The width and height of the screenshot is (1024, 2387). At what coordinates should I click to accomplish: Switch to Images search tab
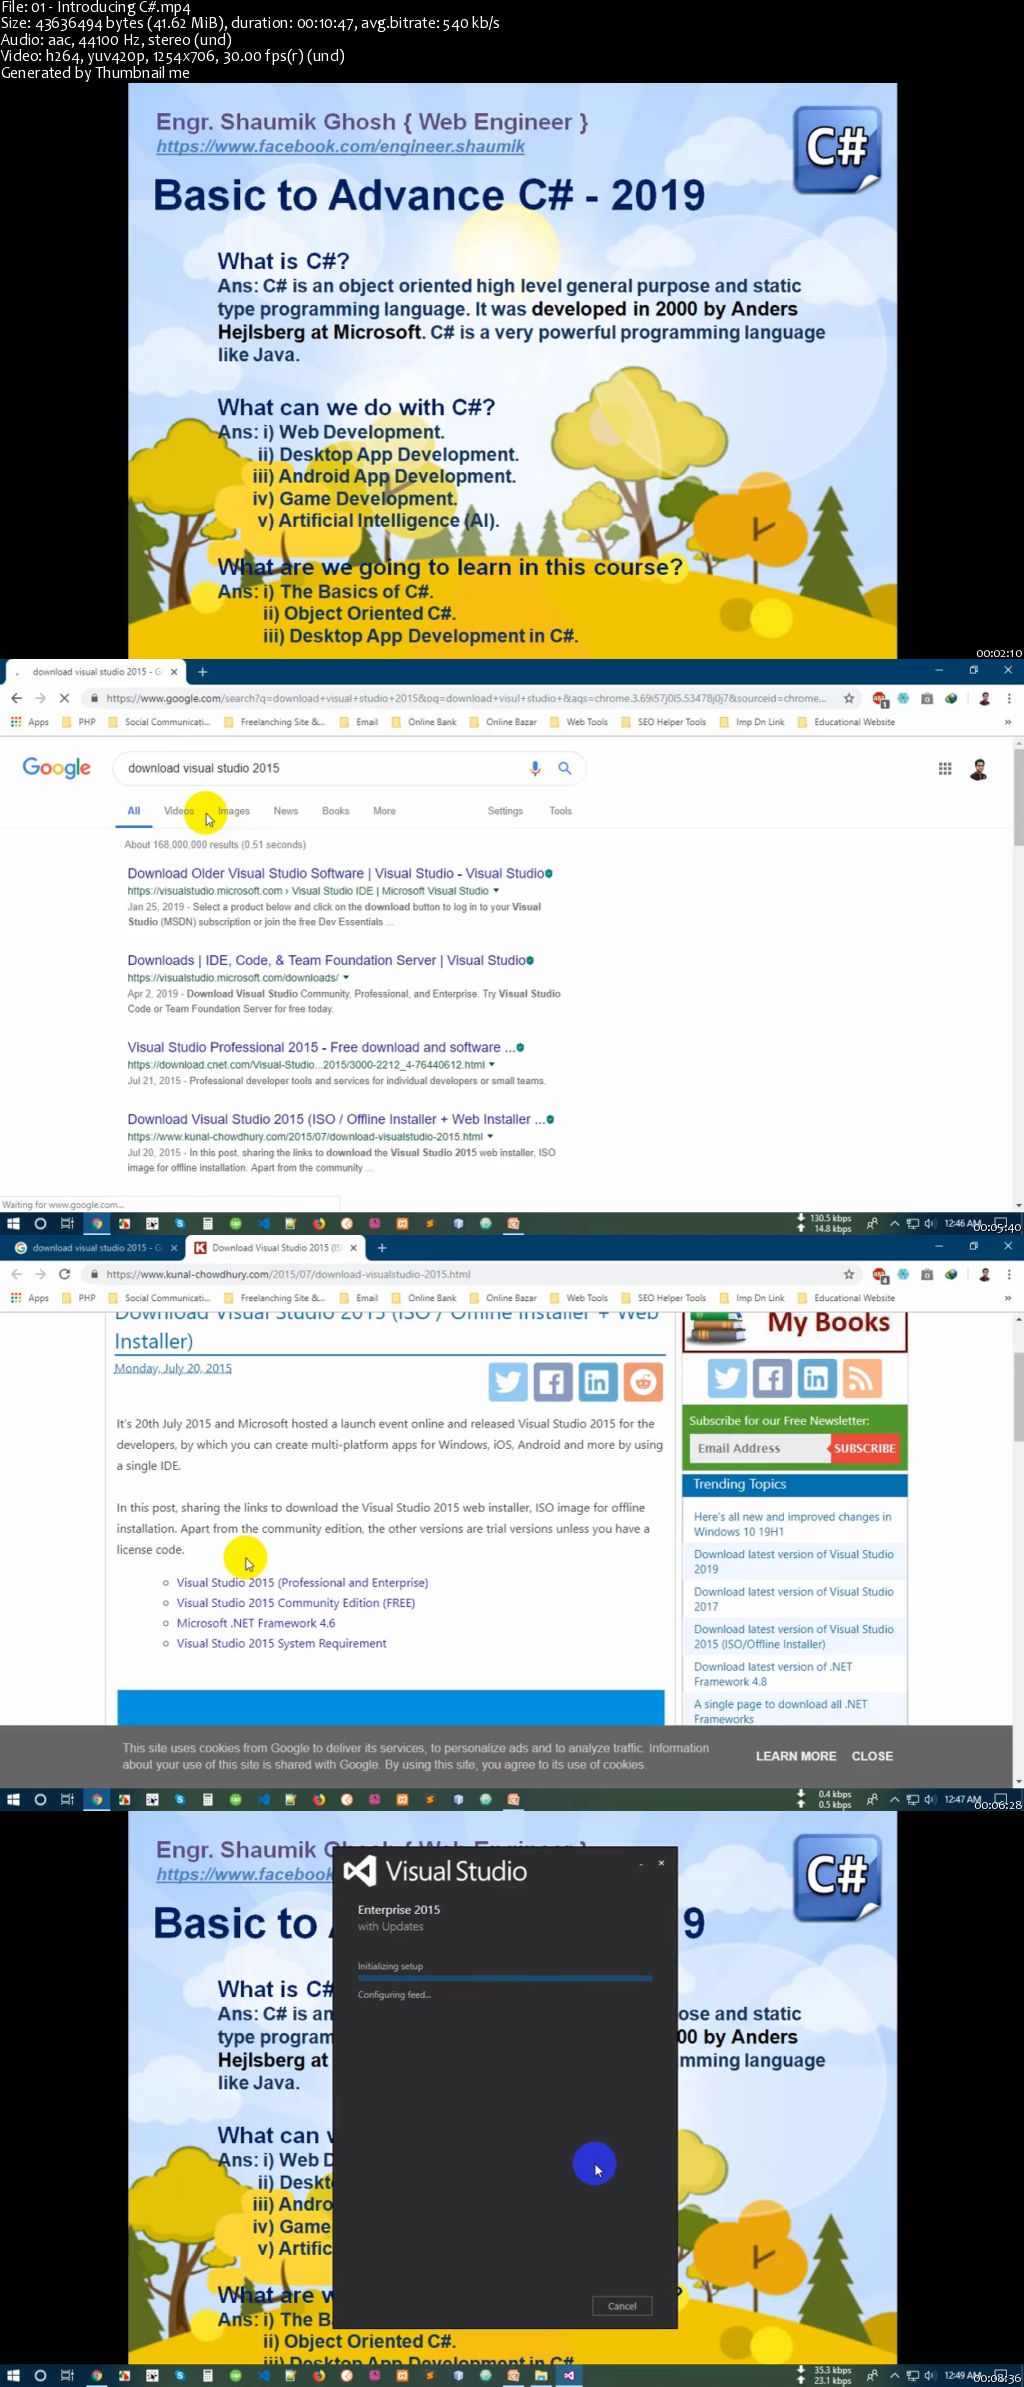234,811
